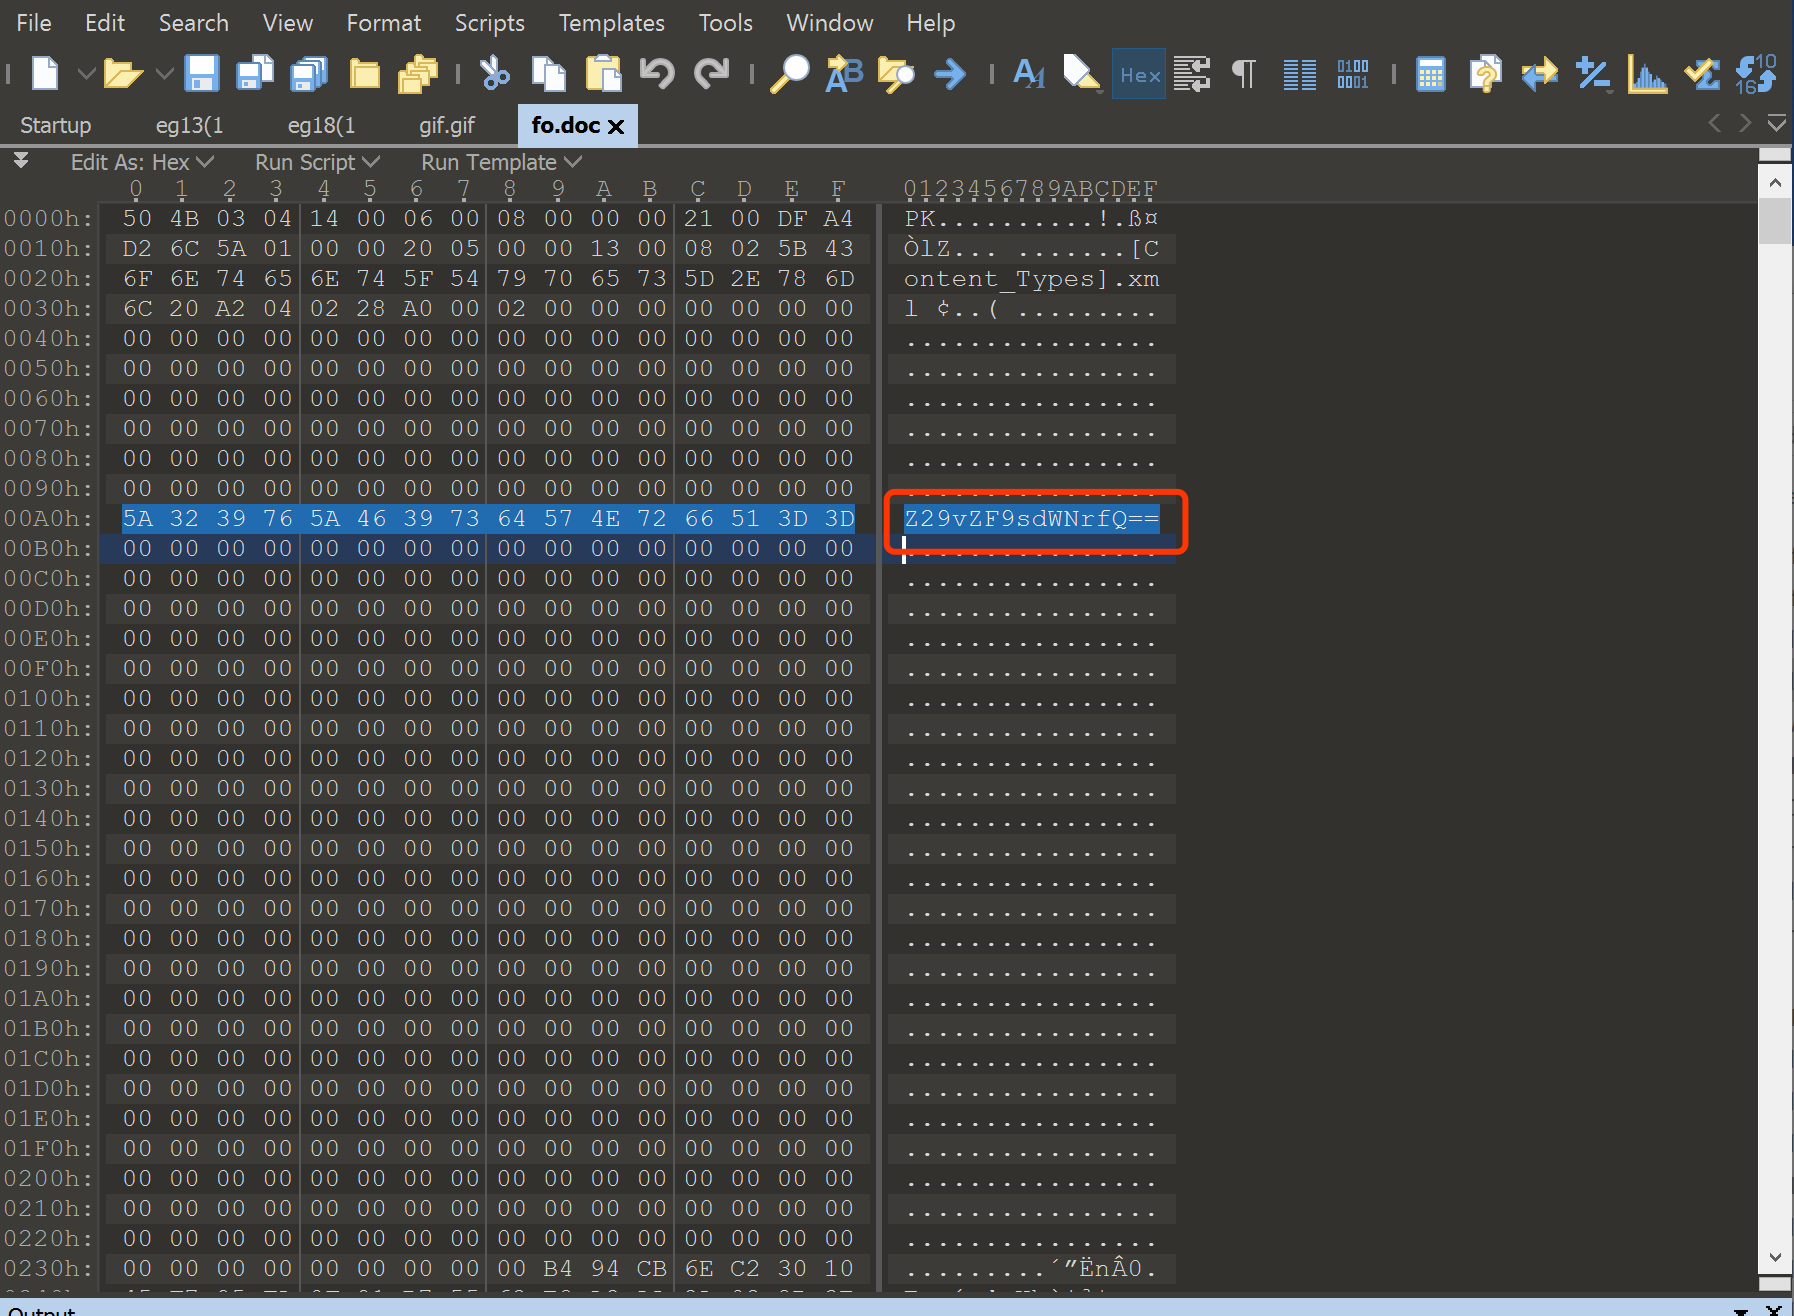Open the Search menu
The height and width of the screenshot is (1316, 1794).
tap(194, 22)
